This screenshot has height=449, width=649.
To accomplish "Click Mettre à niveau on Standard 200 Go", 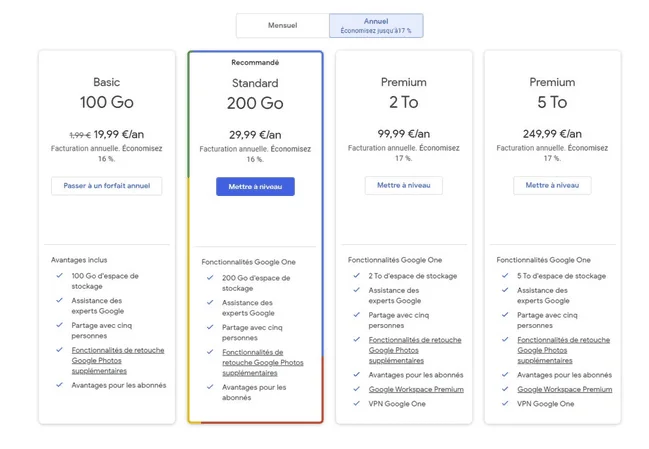I will [x=255, y=187].
